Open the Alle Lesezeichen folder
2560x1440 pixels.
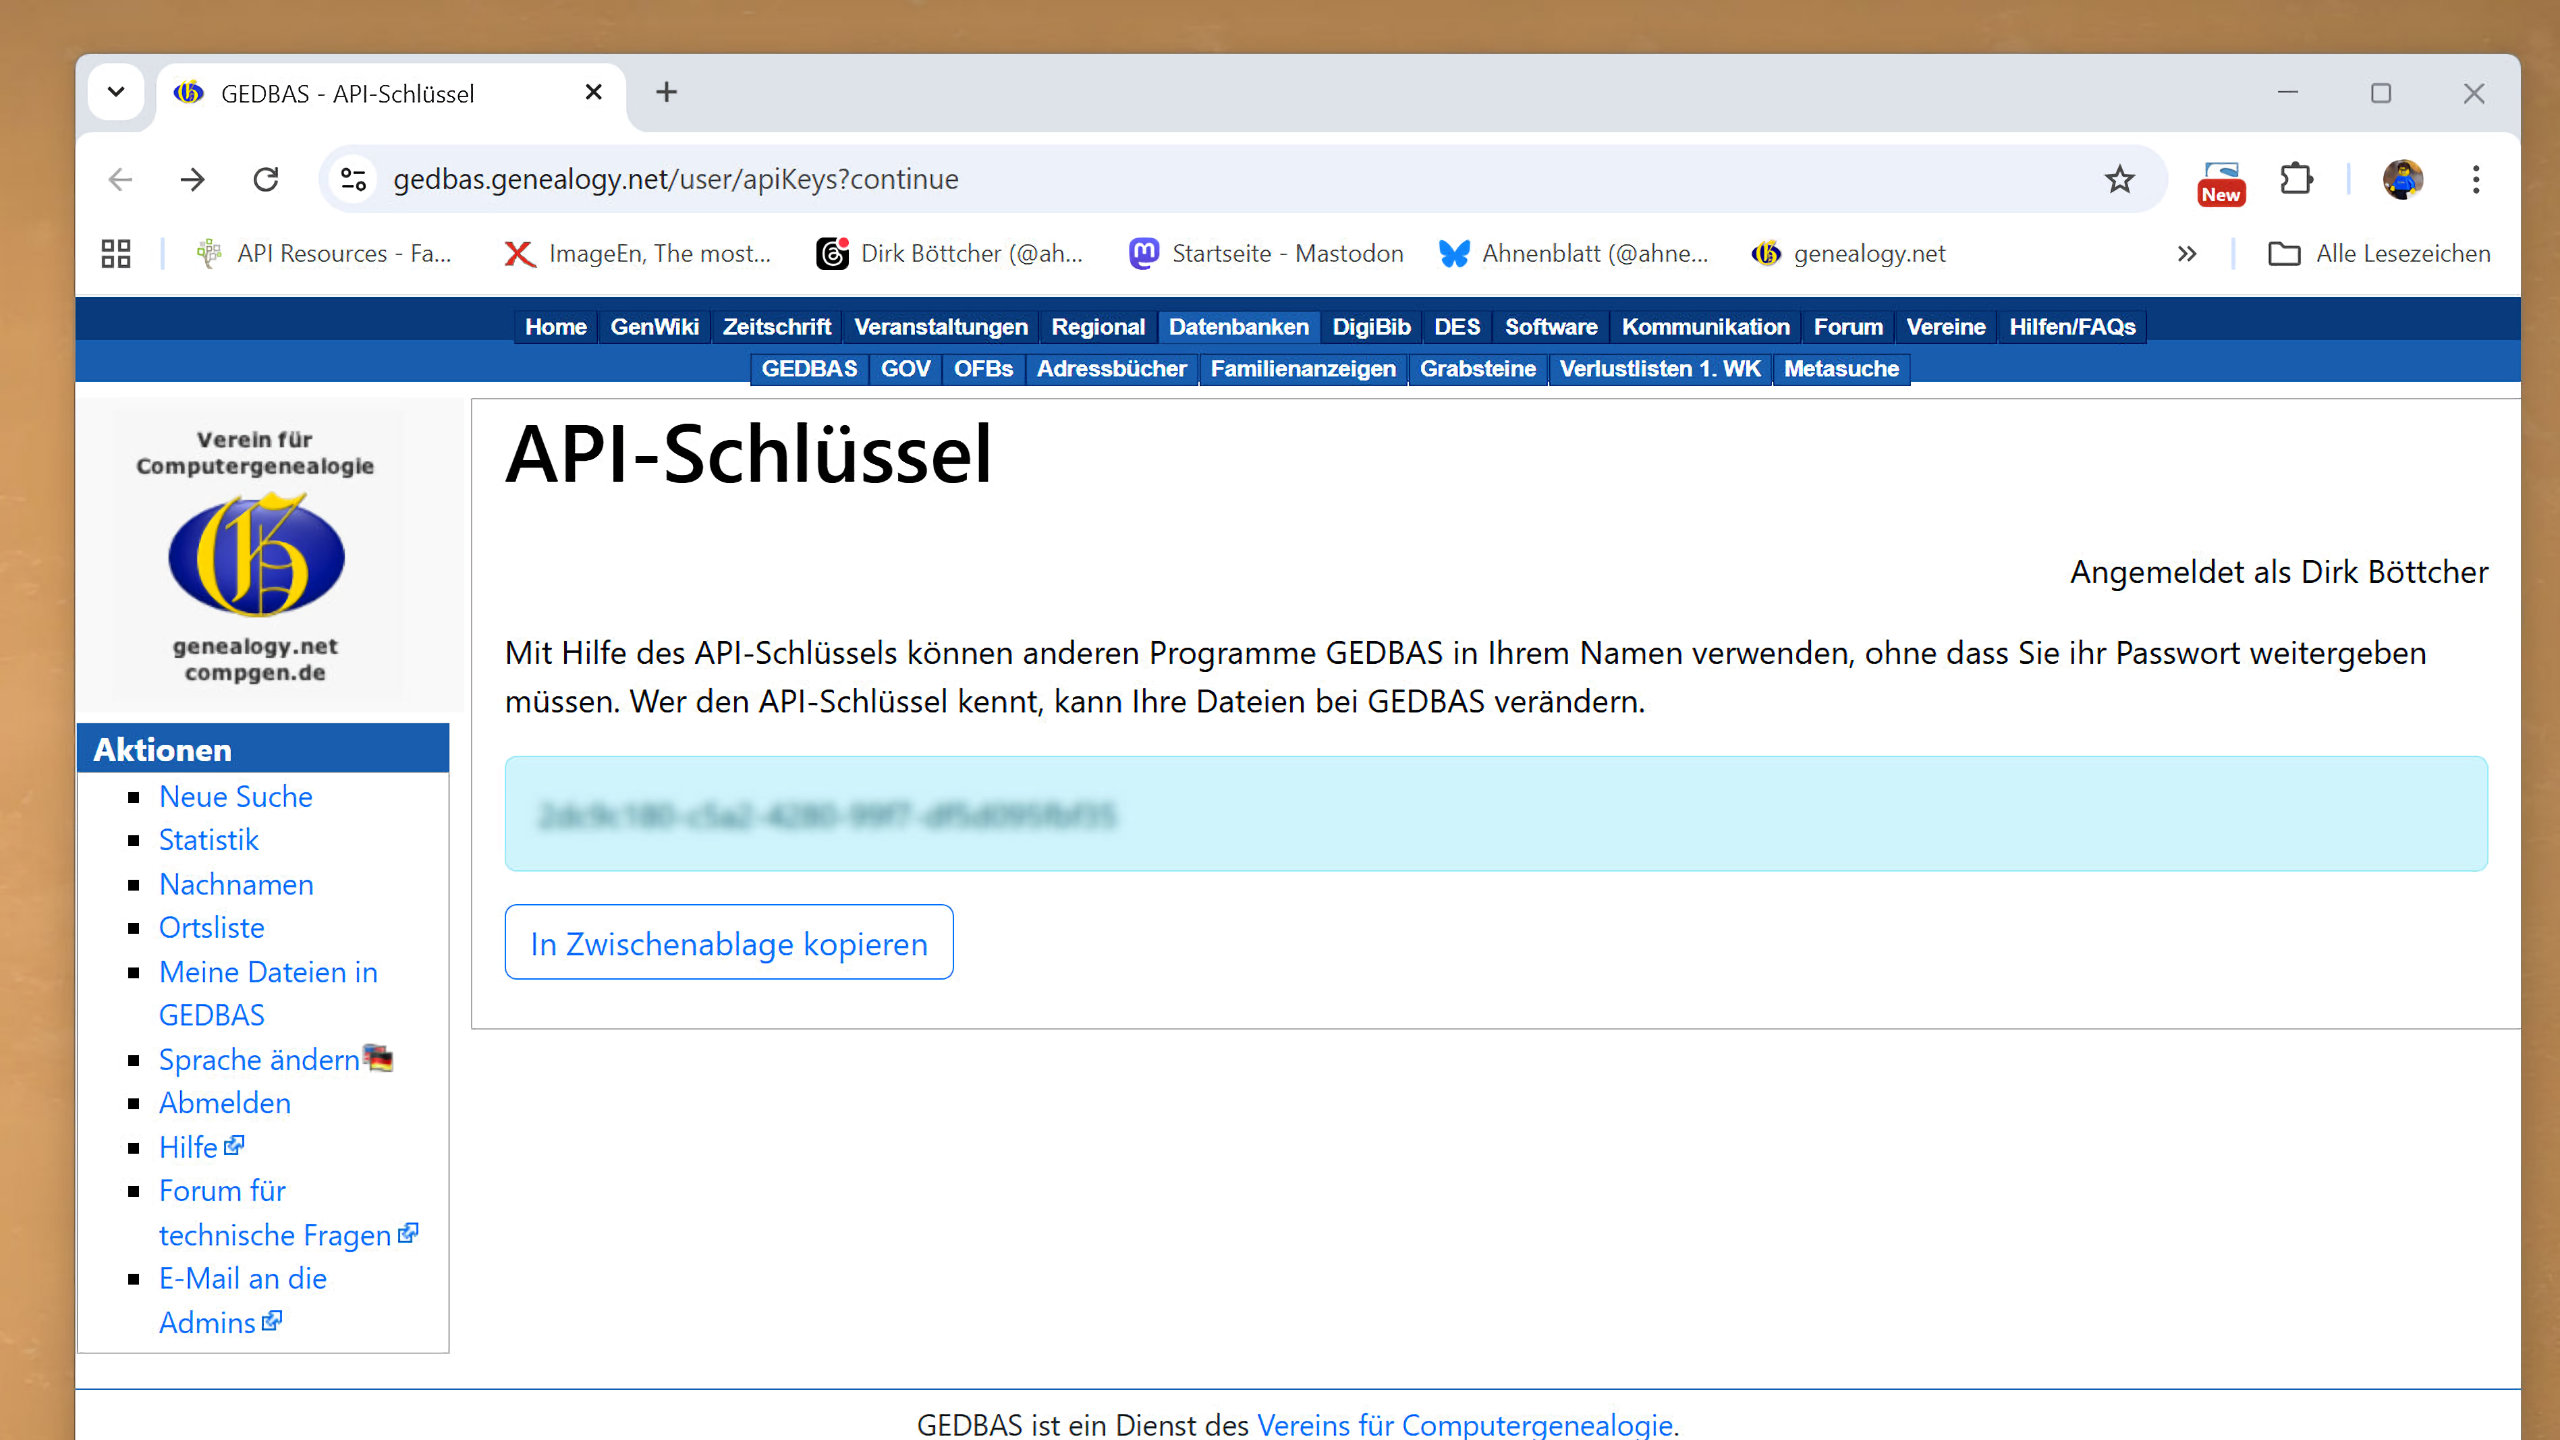coord(2380,254)
